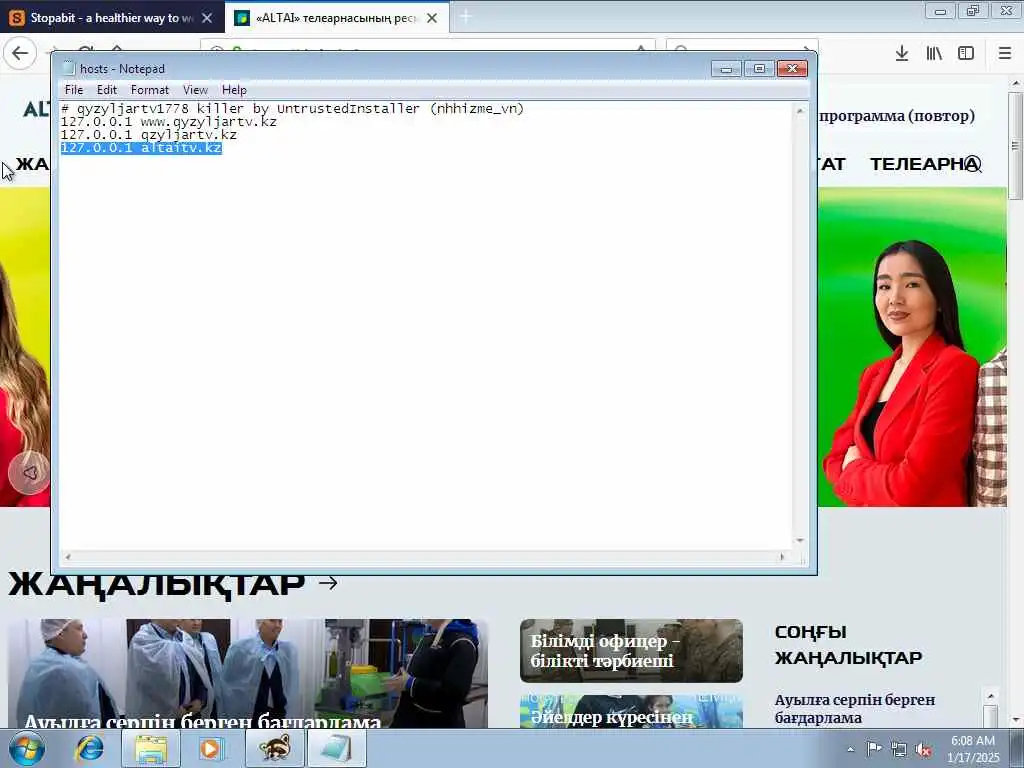Open Firefox library icon

click(934, 54)
